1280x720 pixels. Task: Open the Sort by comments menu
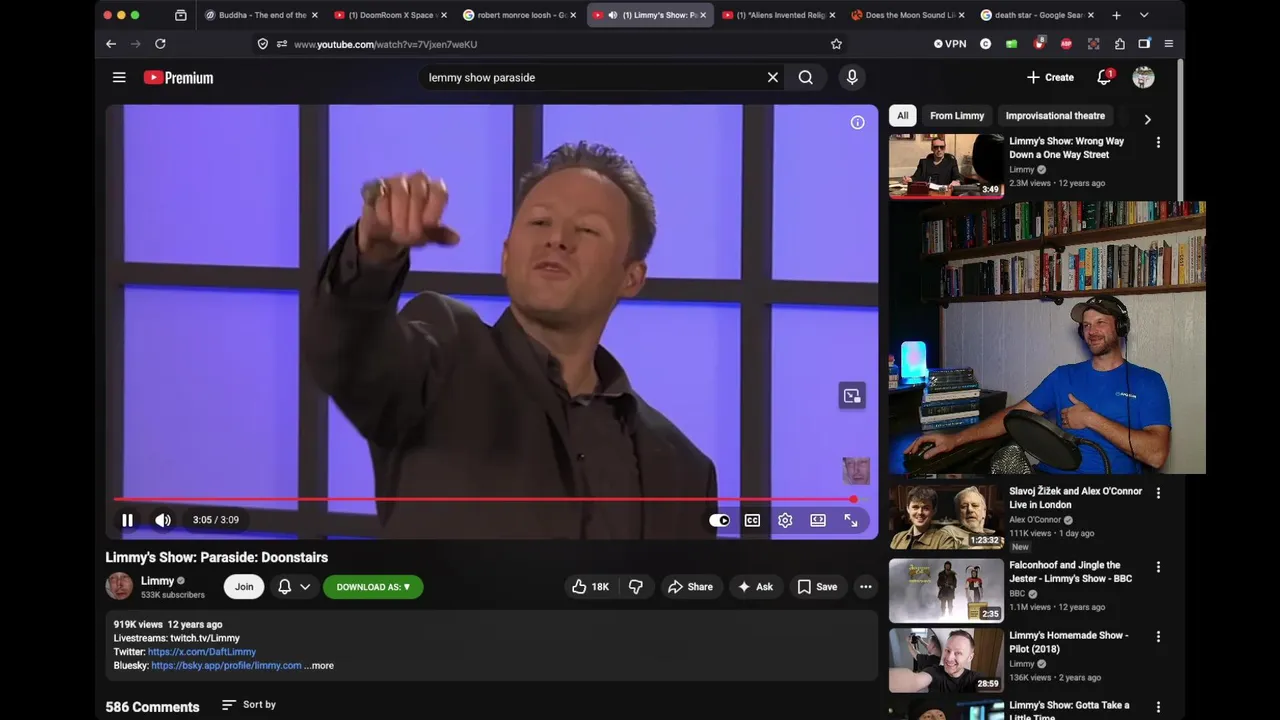pyautogui.click(x=249, y=705)
